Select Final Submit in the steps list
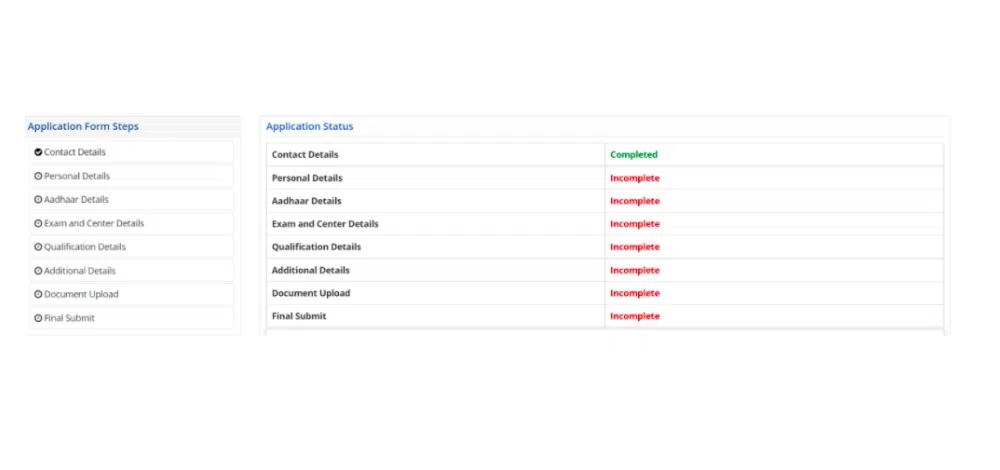The width and height of the screenshot is (1000, 470). click(x=70, y=318)
